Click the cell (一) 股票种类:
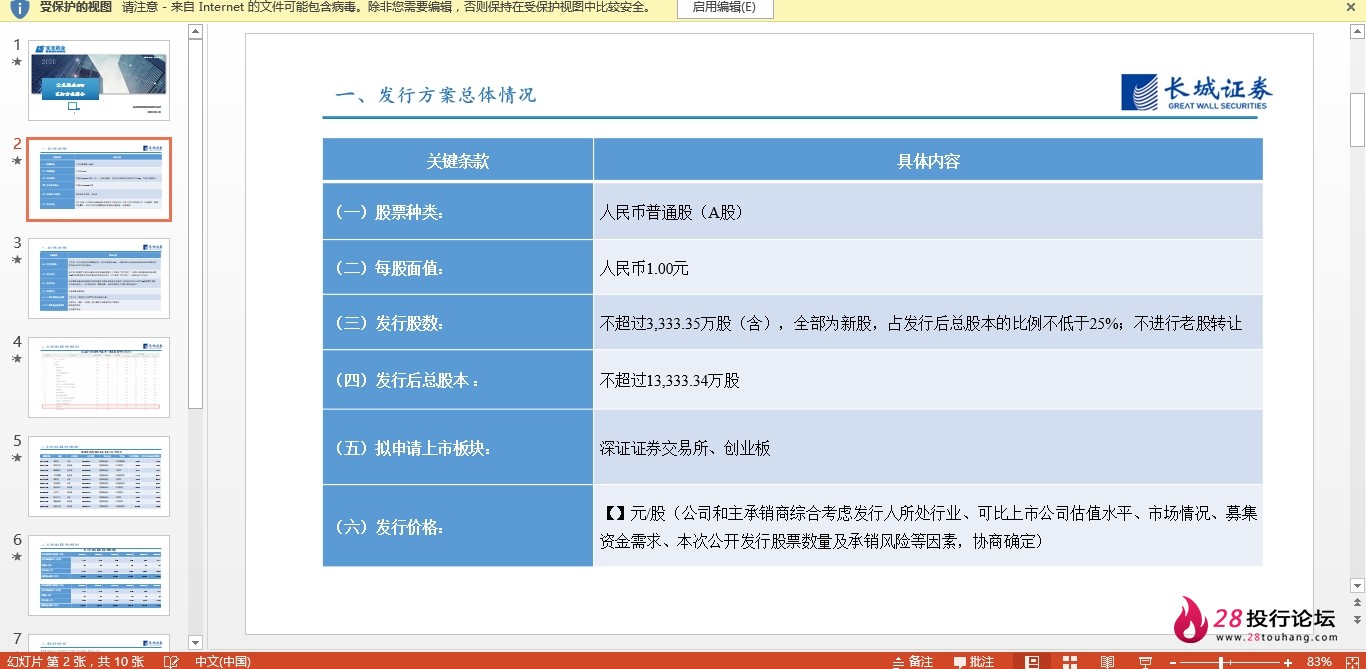Image resolution: width=1366 pixels, height=669 pixels. 458,212
